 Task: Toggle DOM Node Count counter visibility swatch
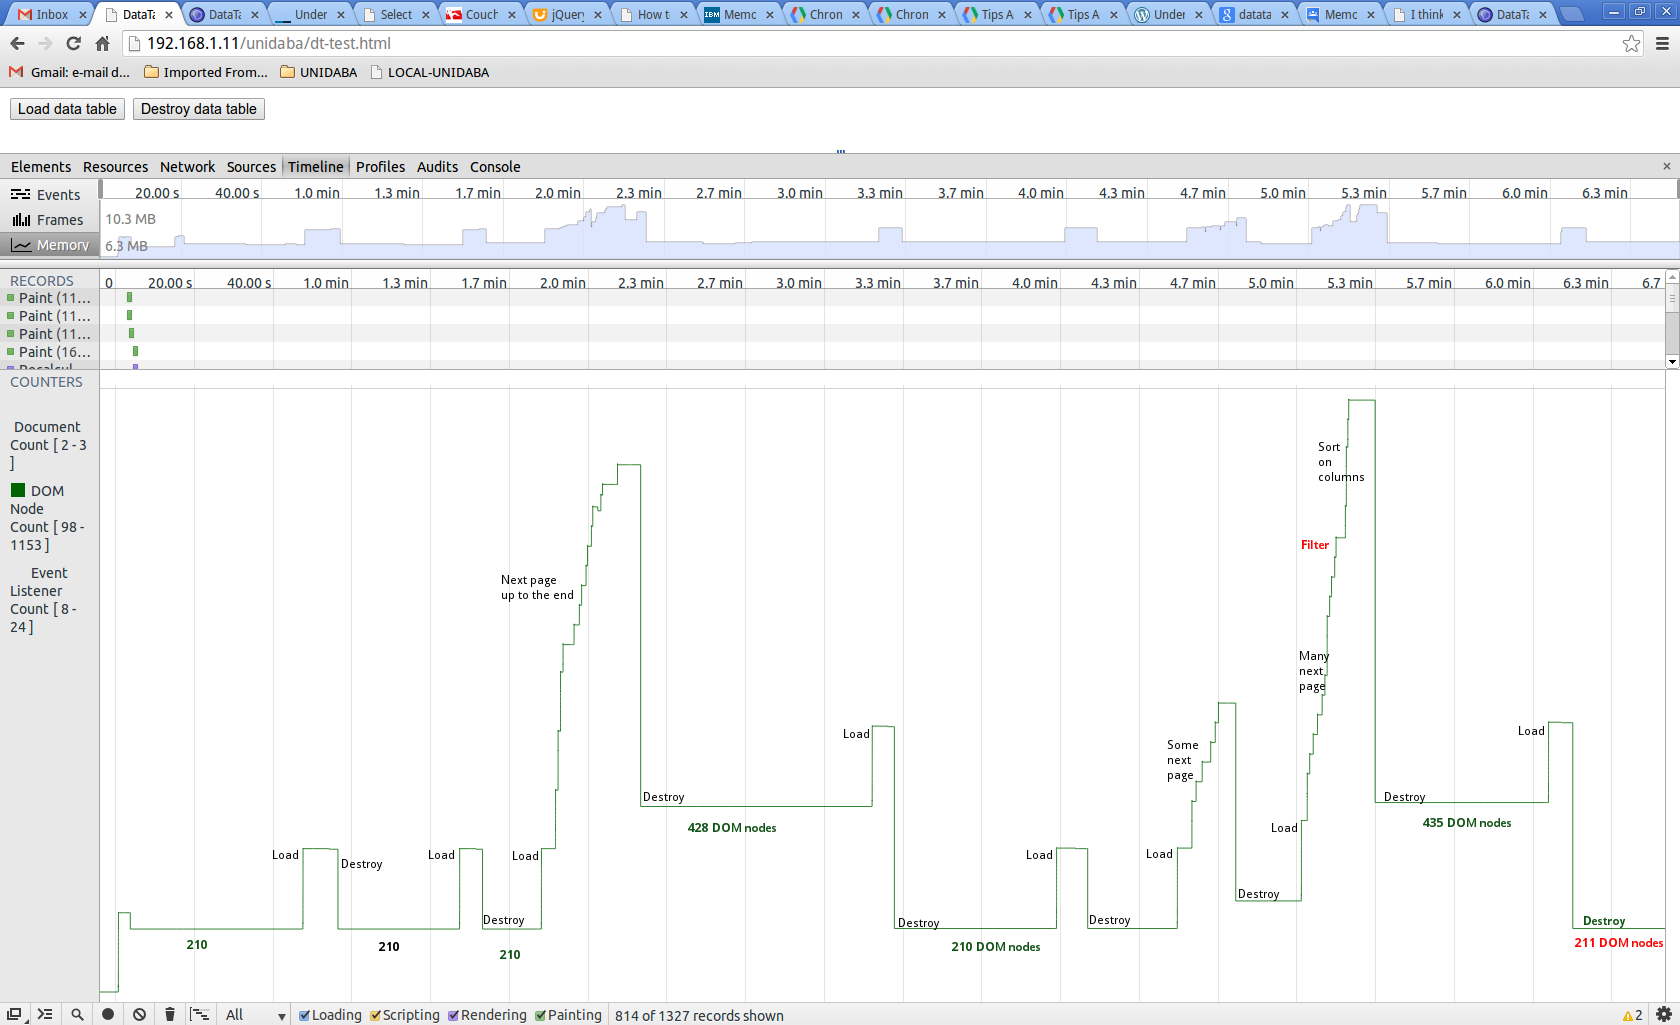click(x=18, y=490)
